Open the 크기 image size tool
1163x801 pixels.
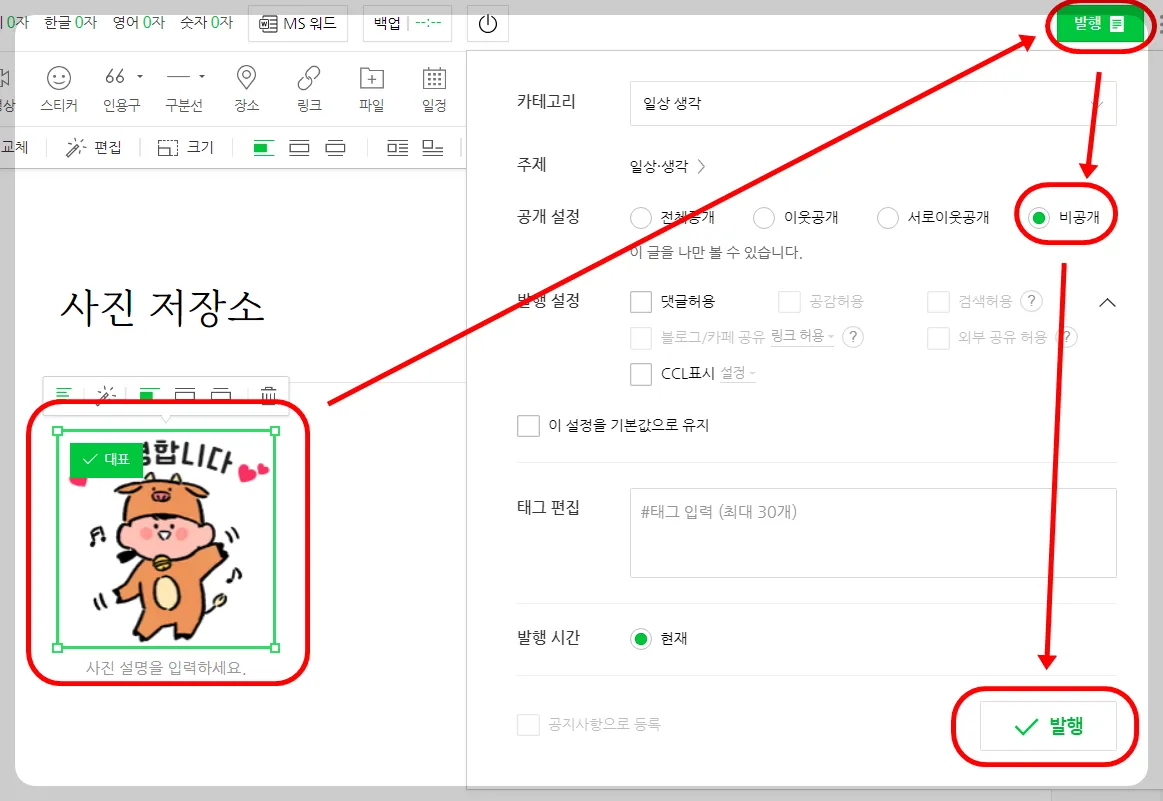coord(185,148)
